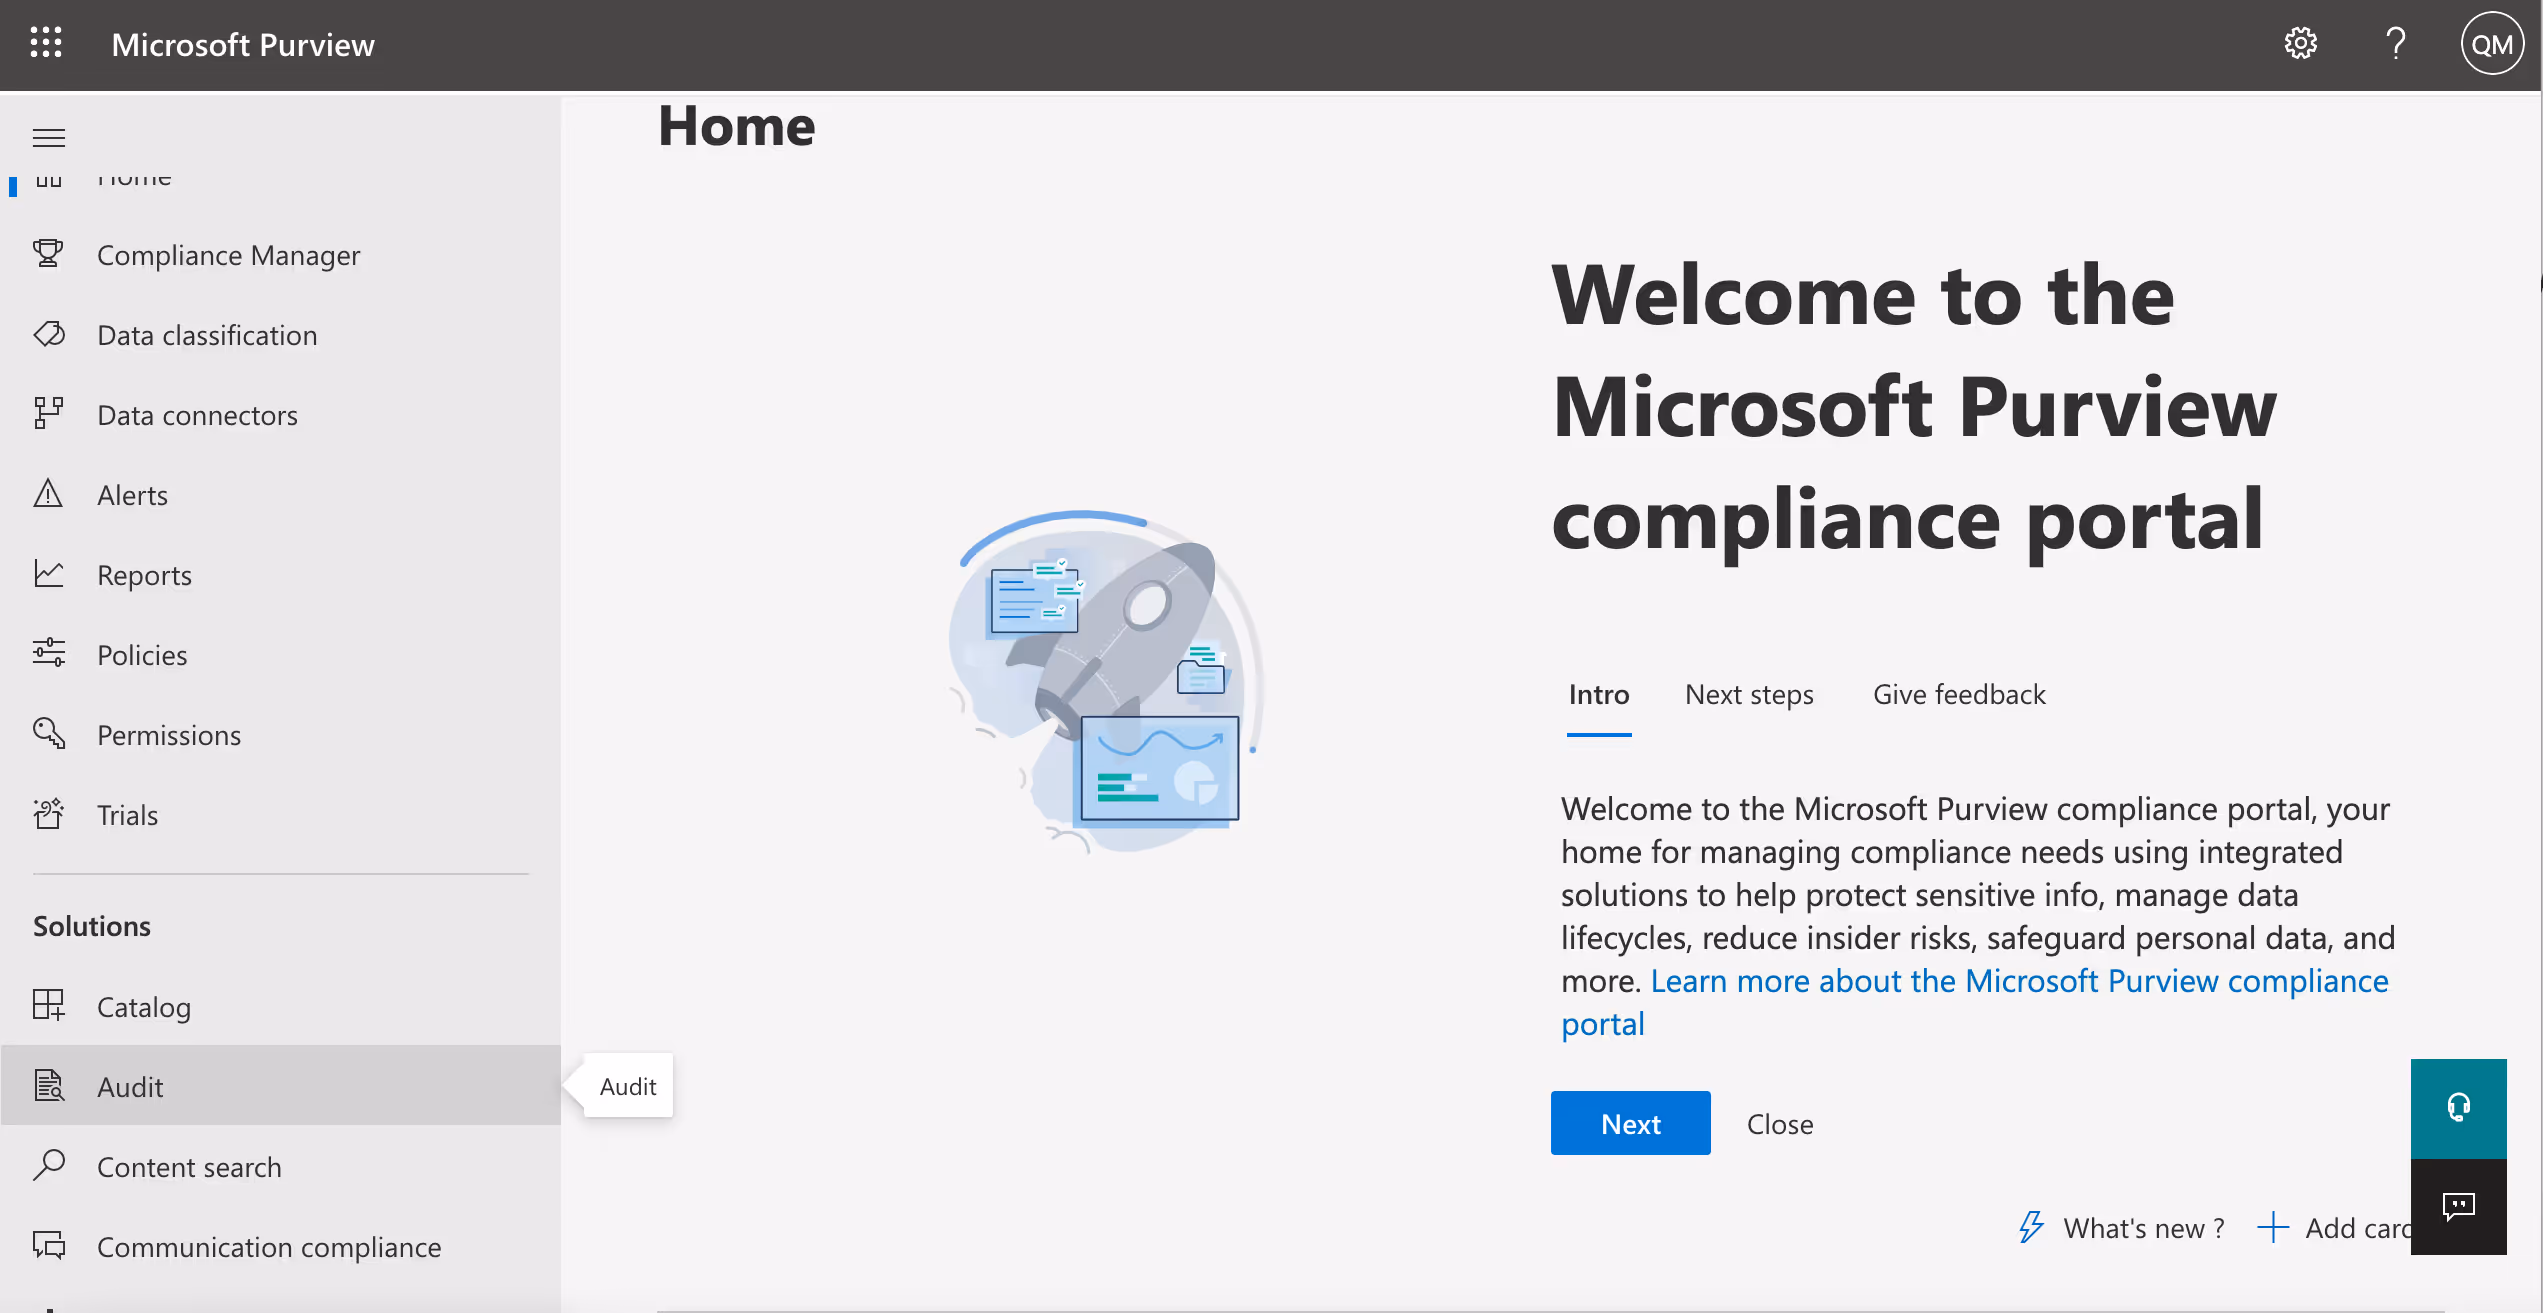Click the Permissions key icon

(x=48, y=734)
